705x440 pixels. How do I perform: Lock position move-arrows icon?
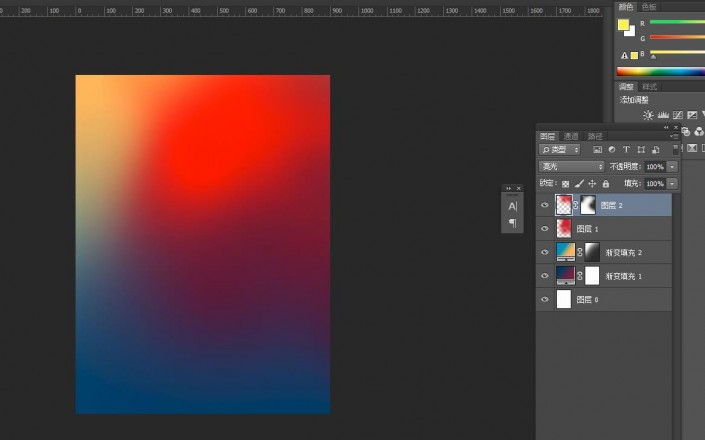(x=592, y=183)
